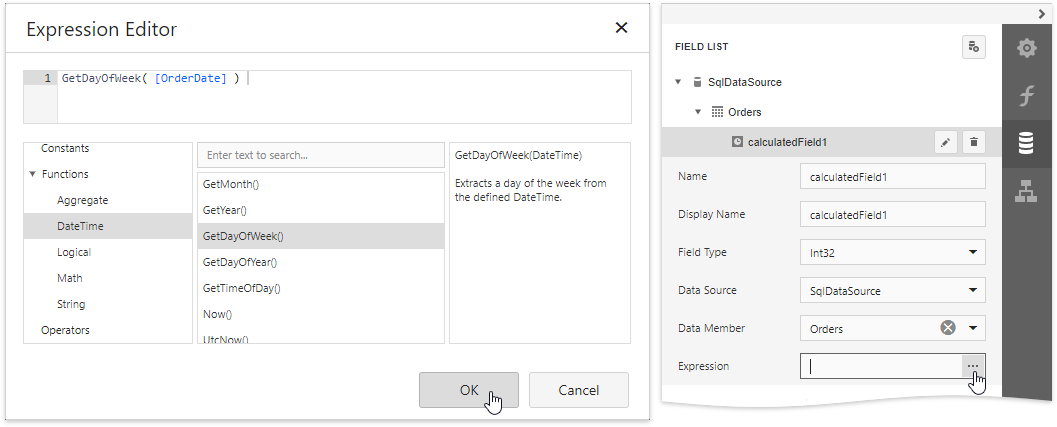This screenshot has height=427, width=1057.
Task: Open the Report Explorer hierarchy tab
Action: click(1026, 193)
